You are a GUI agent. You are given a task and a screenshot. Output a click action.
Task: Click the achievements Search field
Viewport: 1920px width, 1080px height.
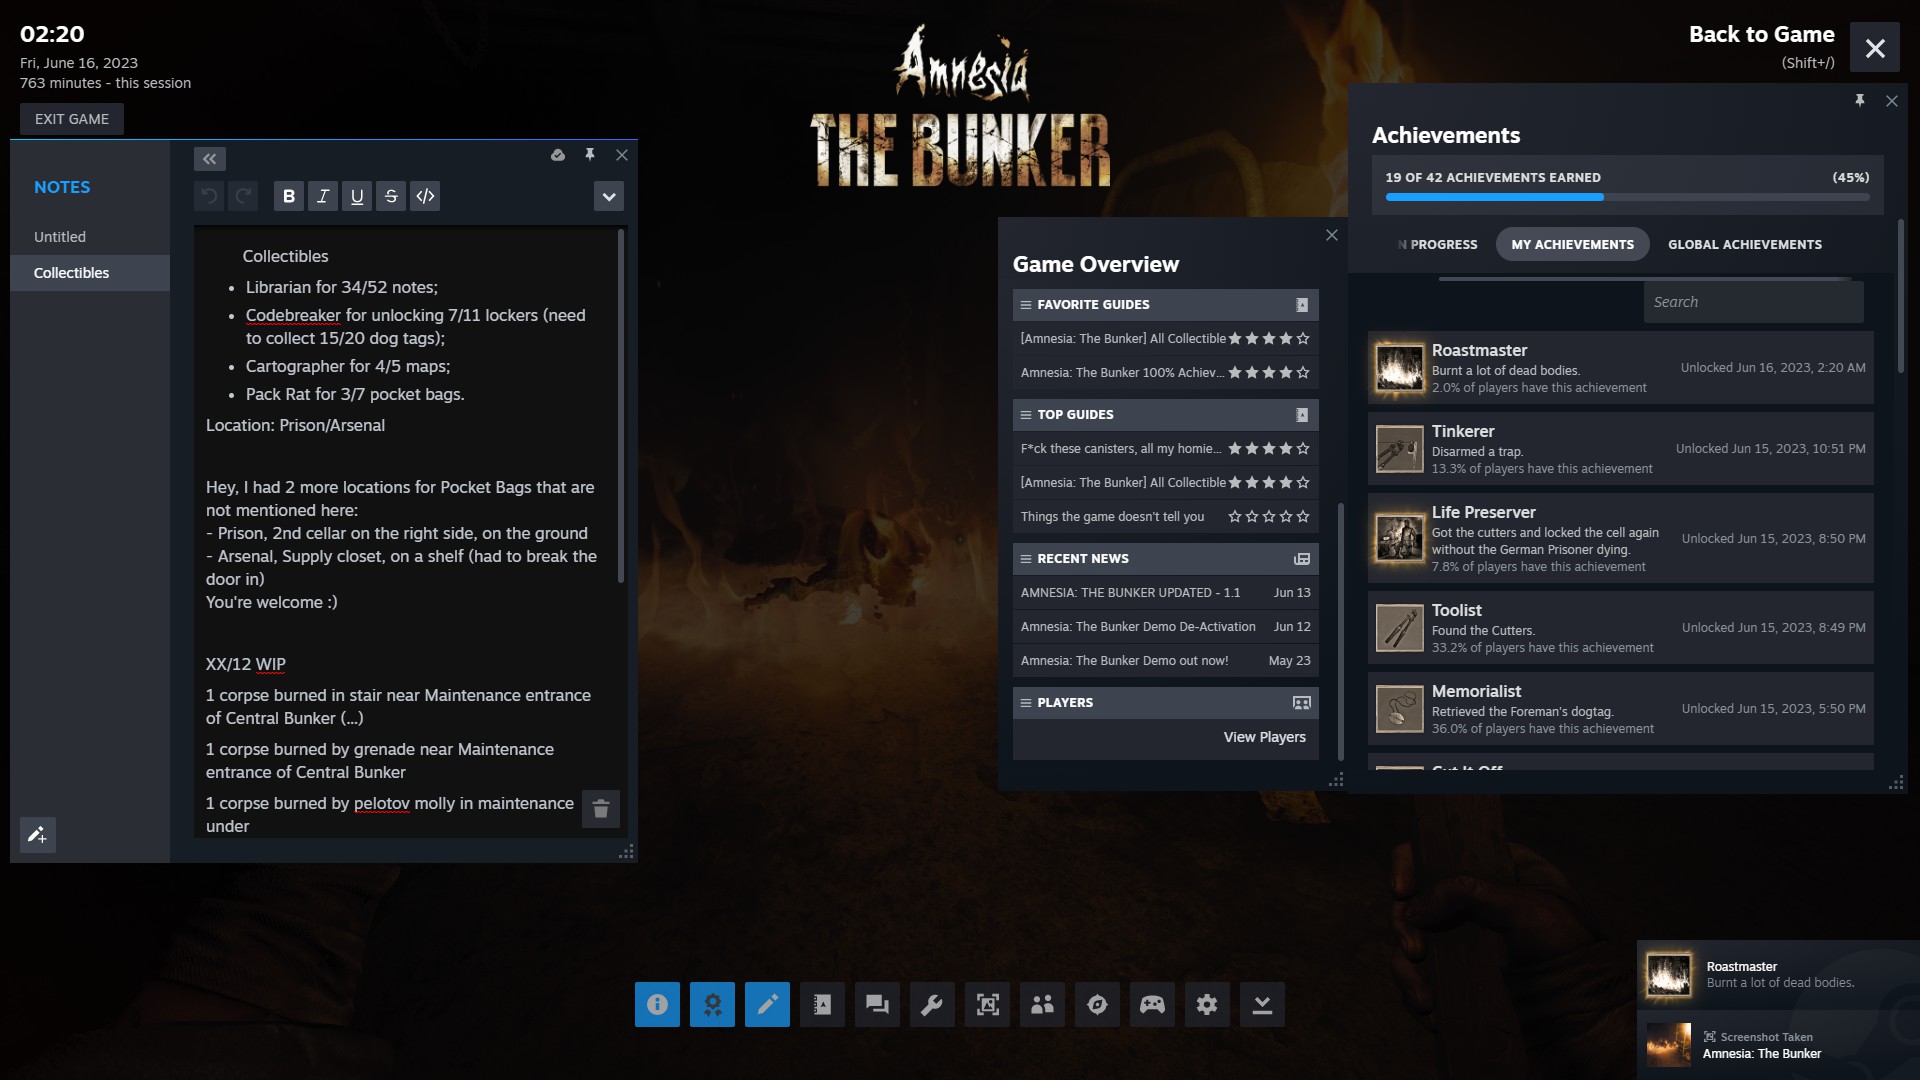point(1752,302)
